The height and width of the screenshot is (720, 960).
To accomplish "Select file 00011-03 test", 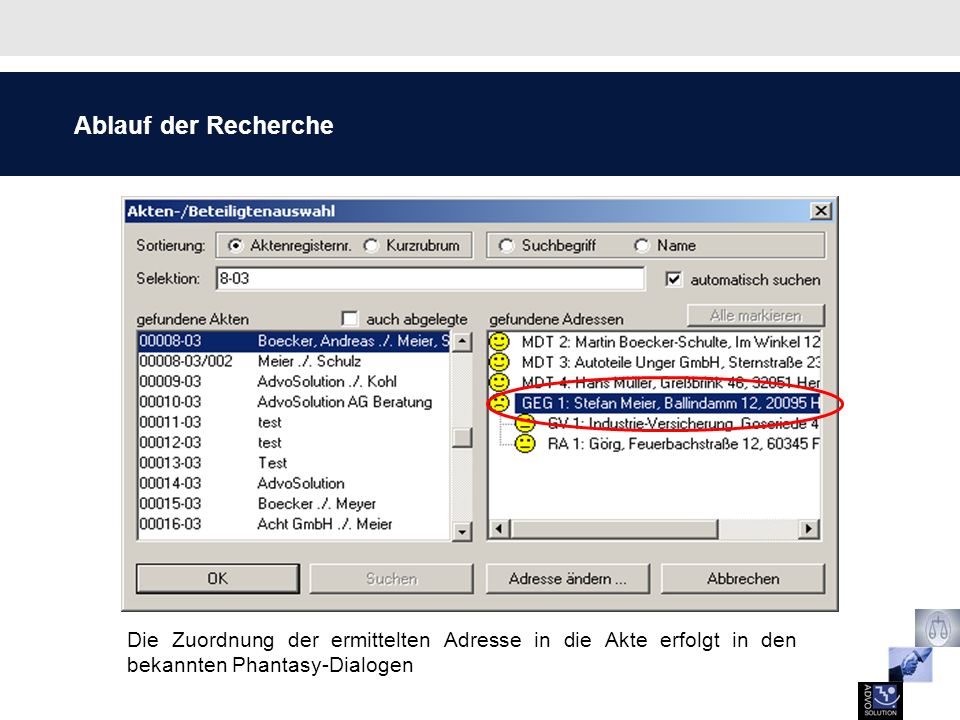I will pos(294,422).
